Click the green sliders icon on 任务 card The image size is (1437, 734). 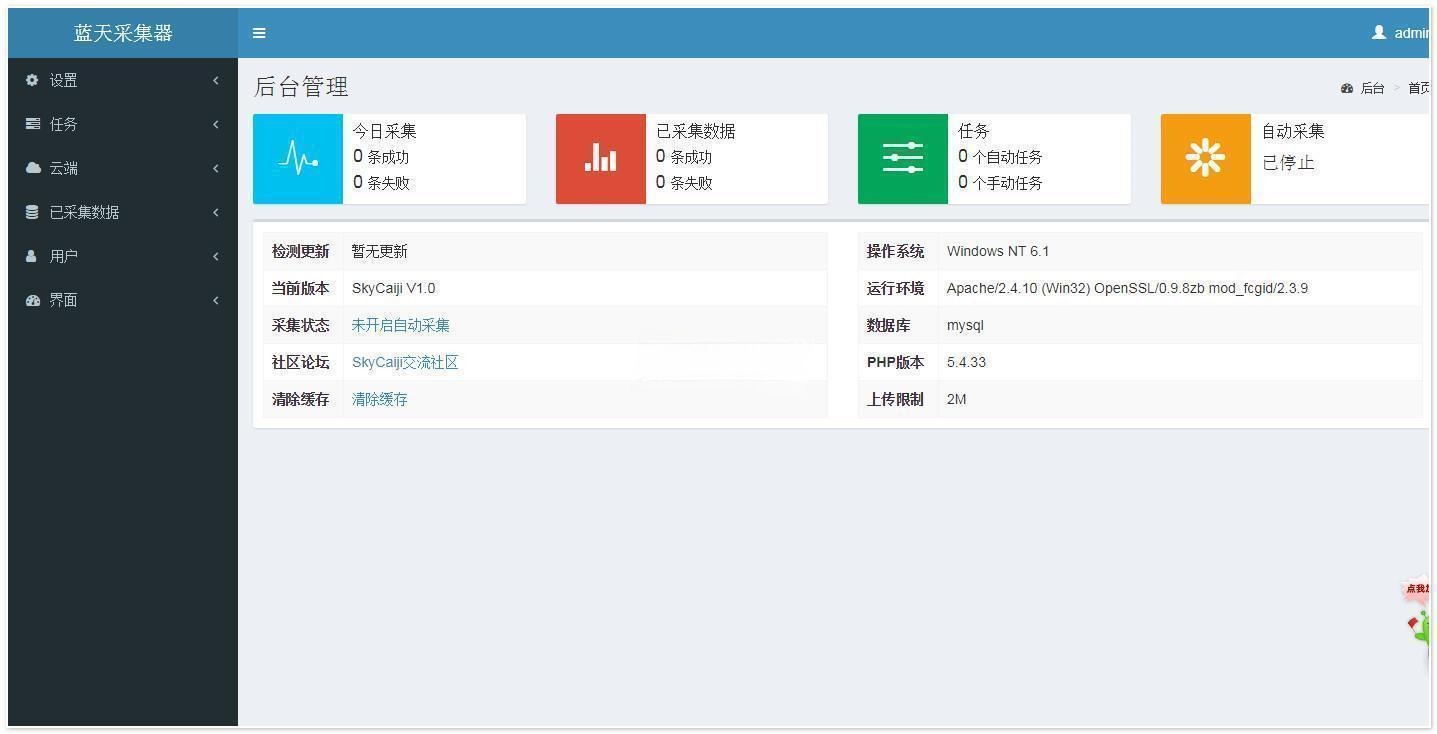click(901, 157)
